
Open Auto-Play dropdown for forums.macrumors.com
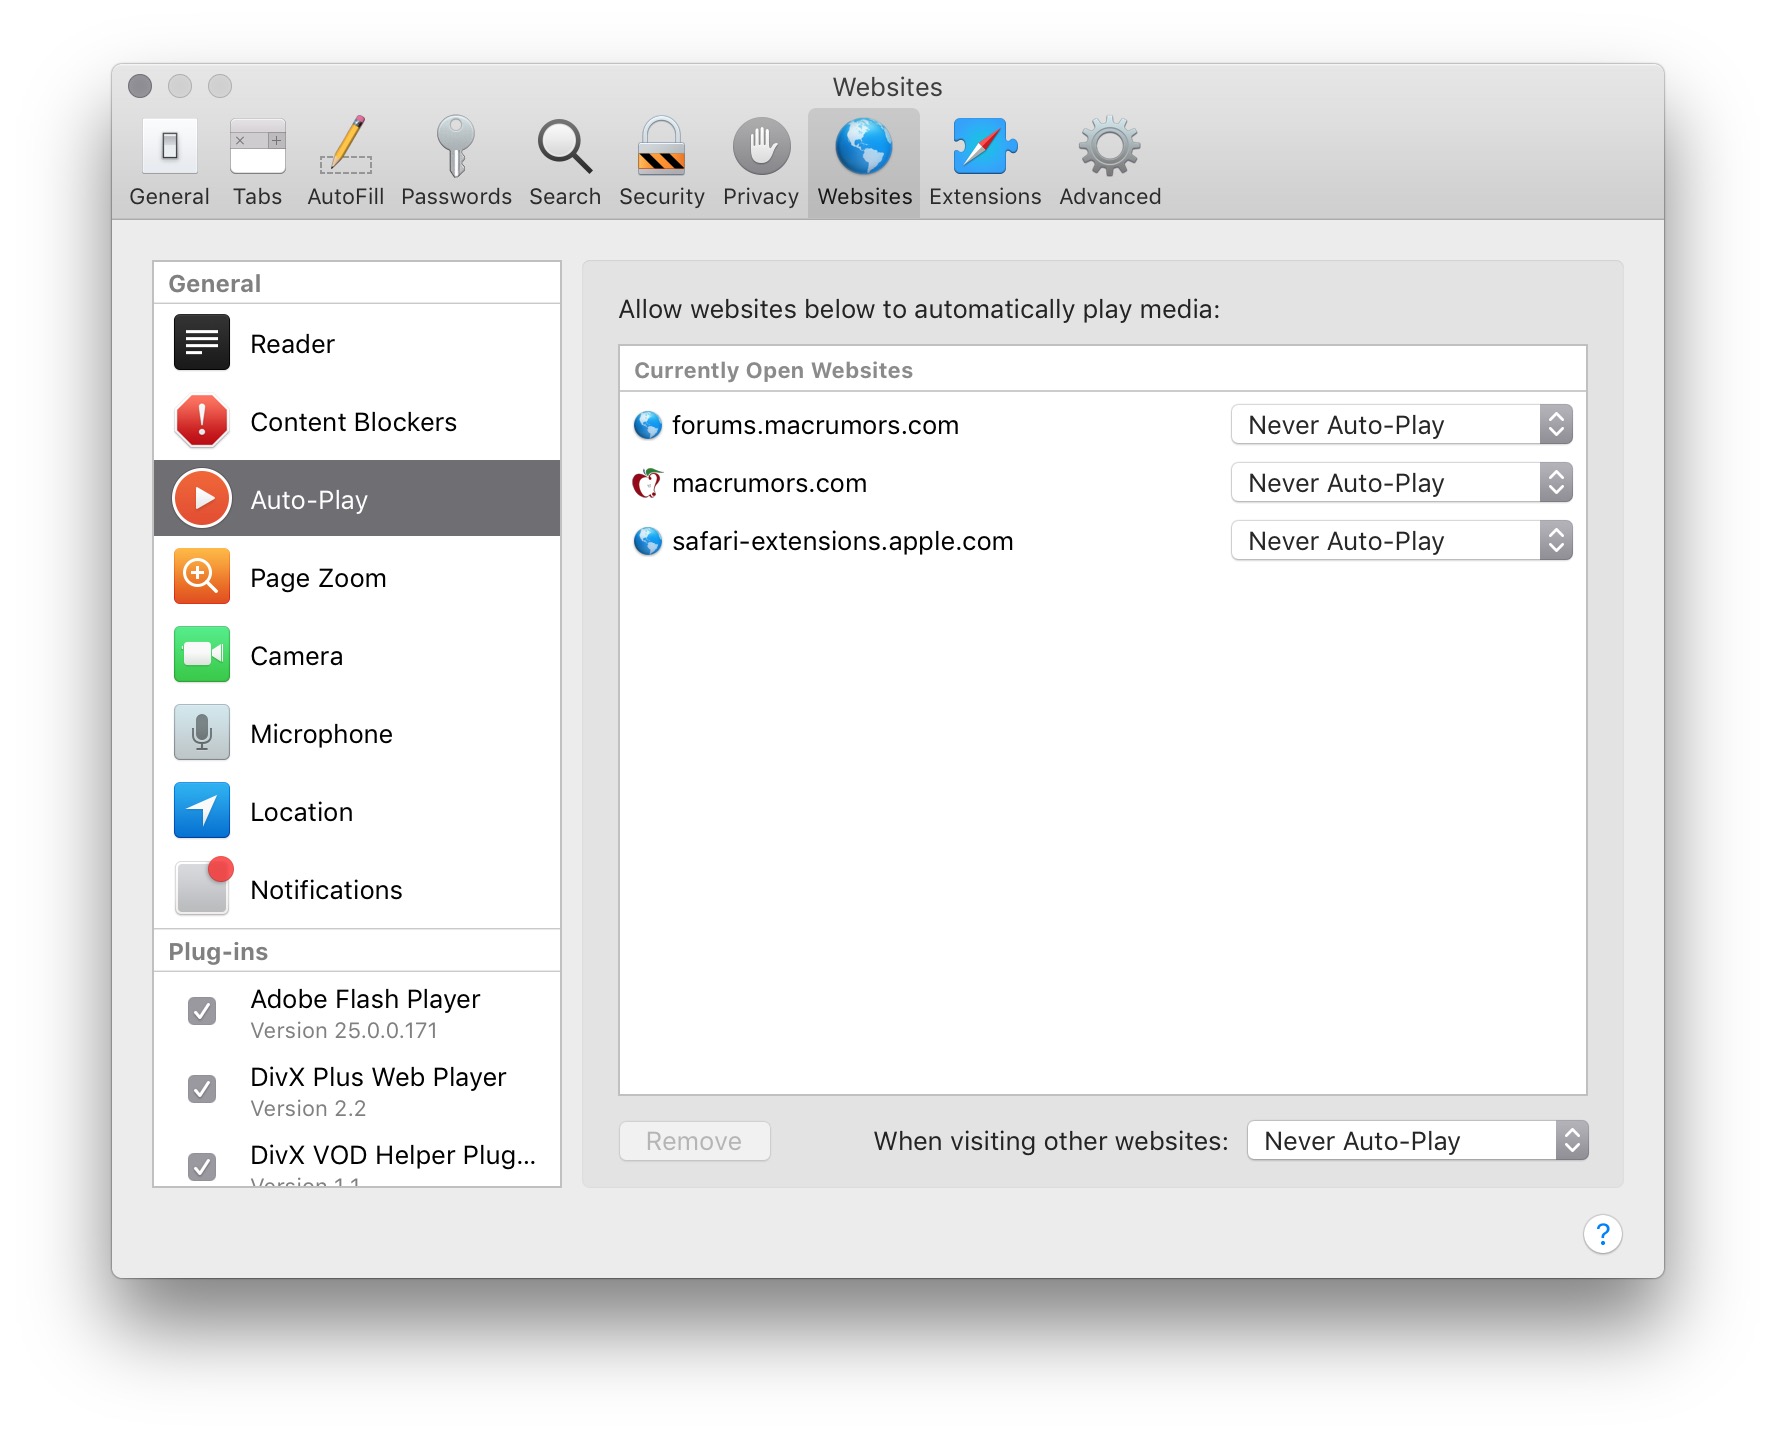(x=1402, y=425)
